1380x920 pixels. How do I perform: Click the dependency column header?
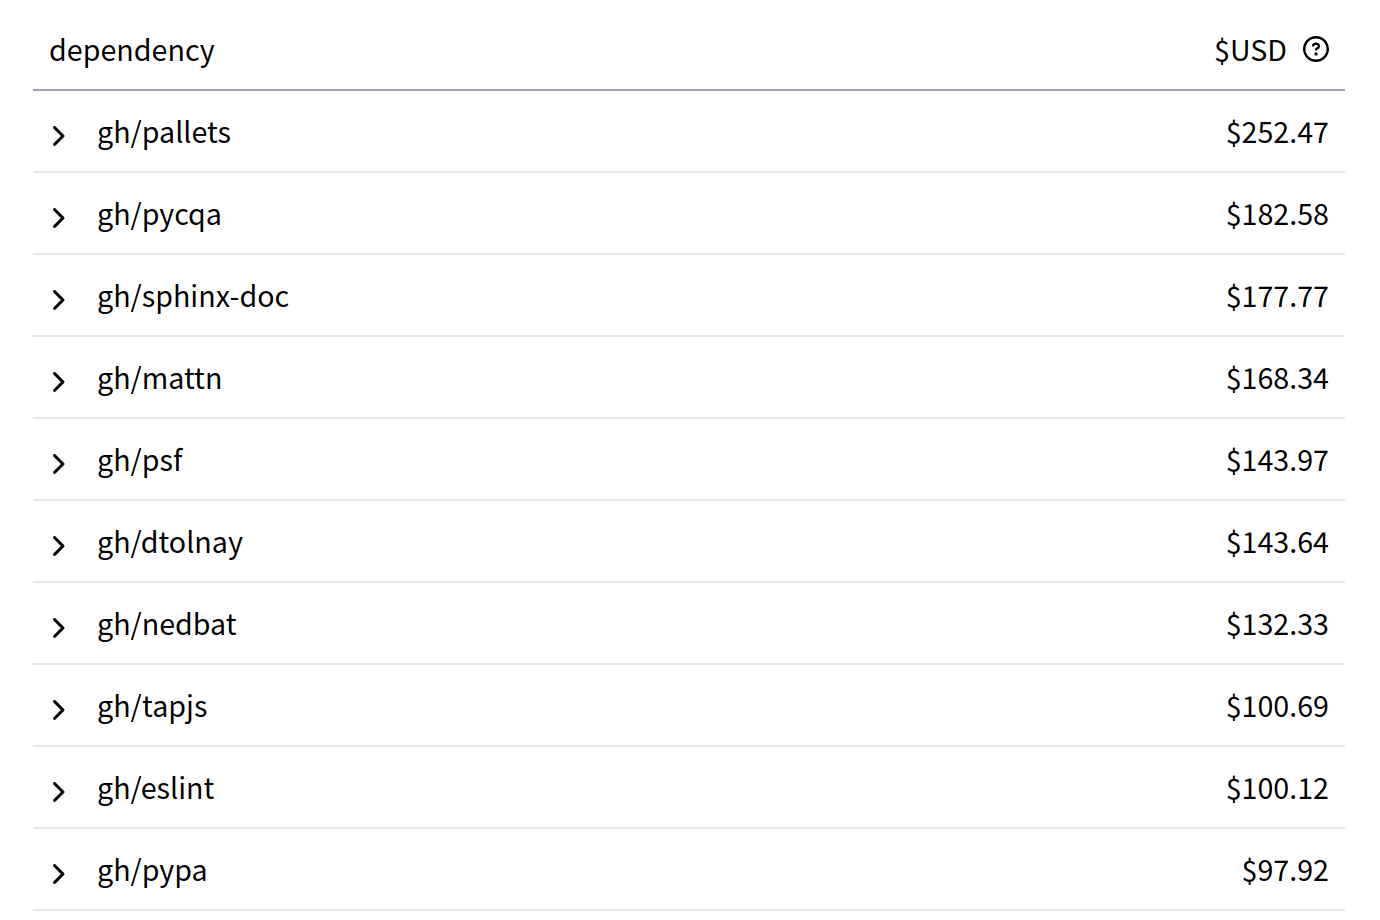coord(132,50)
